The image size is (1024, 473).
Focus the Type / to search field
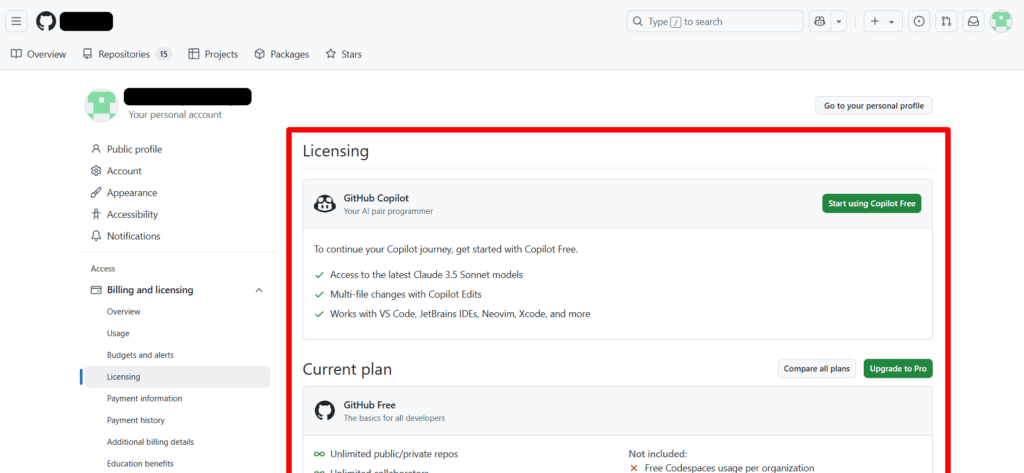pos(715,22)
